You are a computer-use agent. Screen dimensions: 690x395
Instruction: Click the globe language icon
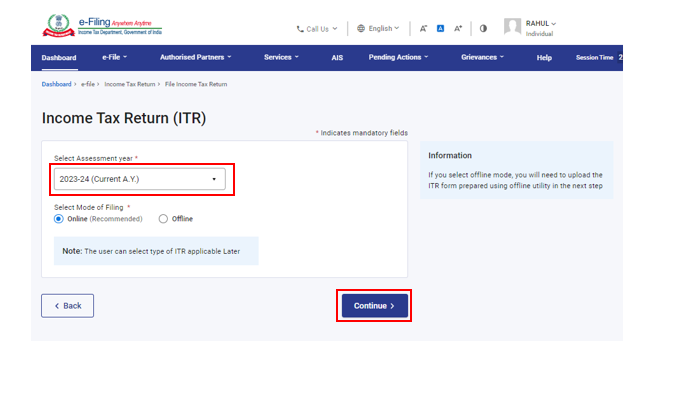(x=361, y=29)
